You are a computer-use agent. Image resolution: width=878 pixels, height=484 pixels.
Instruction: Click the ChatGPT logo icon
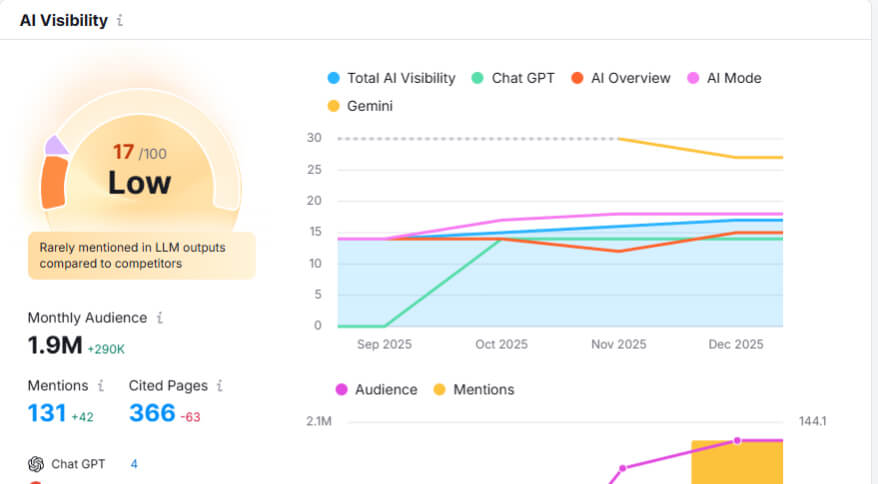coord(36,464)
